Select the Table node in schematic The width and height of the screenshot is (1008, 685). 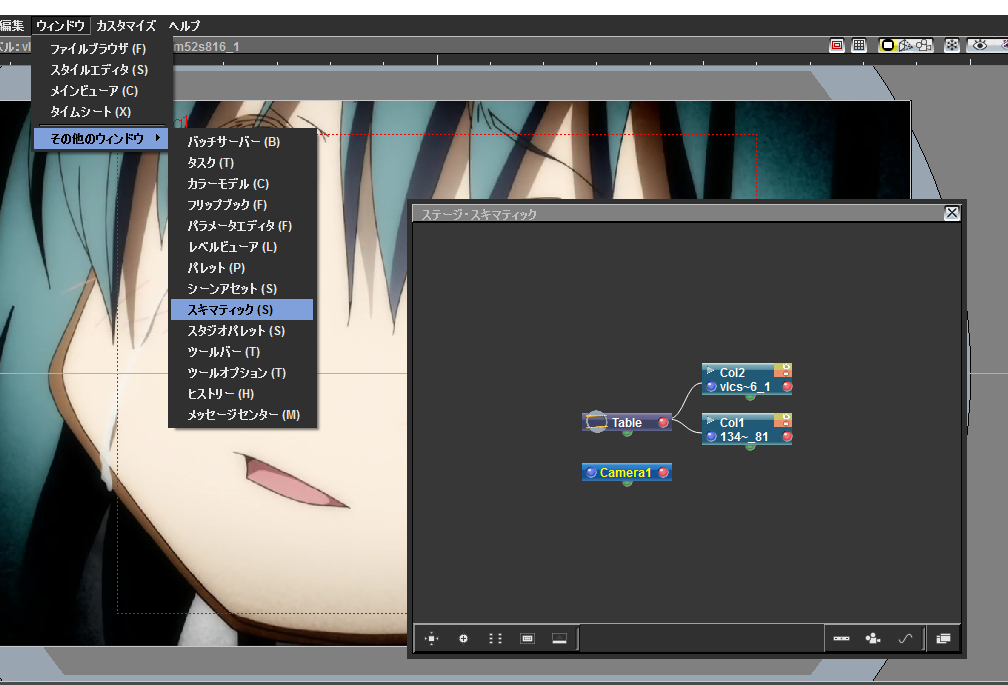pyautogui.click(x=627, y=422)
